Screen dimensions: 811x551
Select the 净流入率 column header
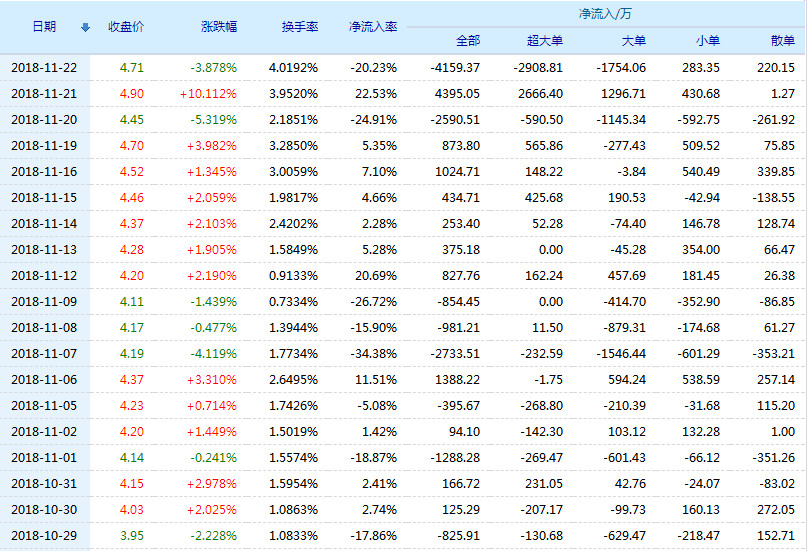[372, 27]
